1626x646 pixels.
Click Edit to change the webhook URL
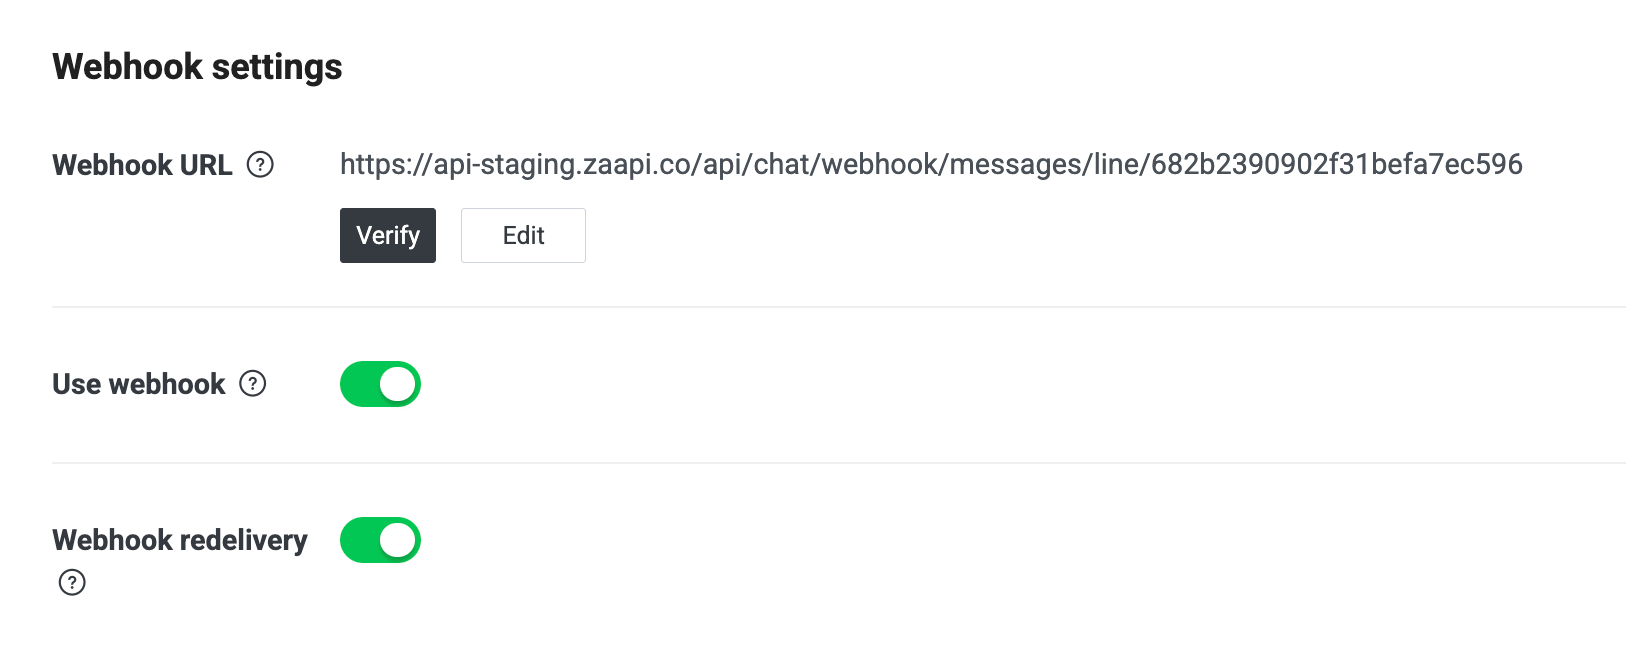[x=523, y=235]
